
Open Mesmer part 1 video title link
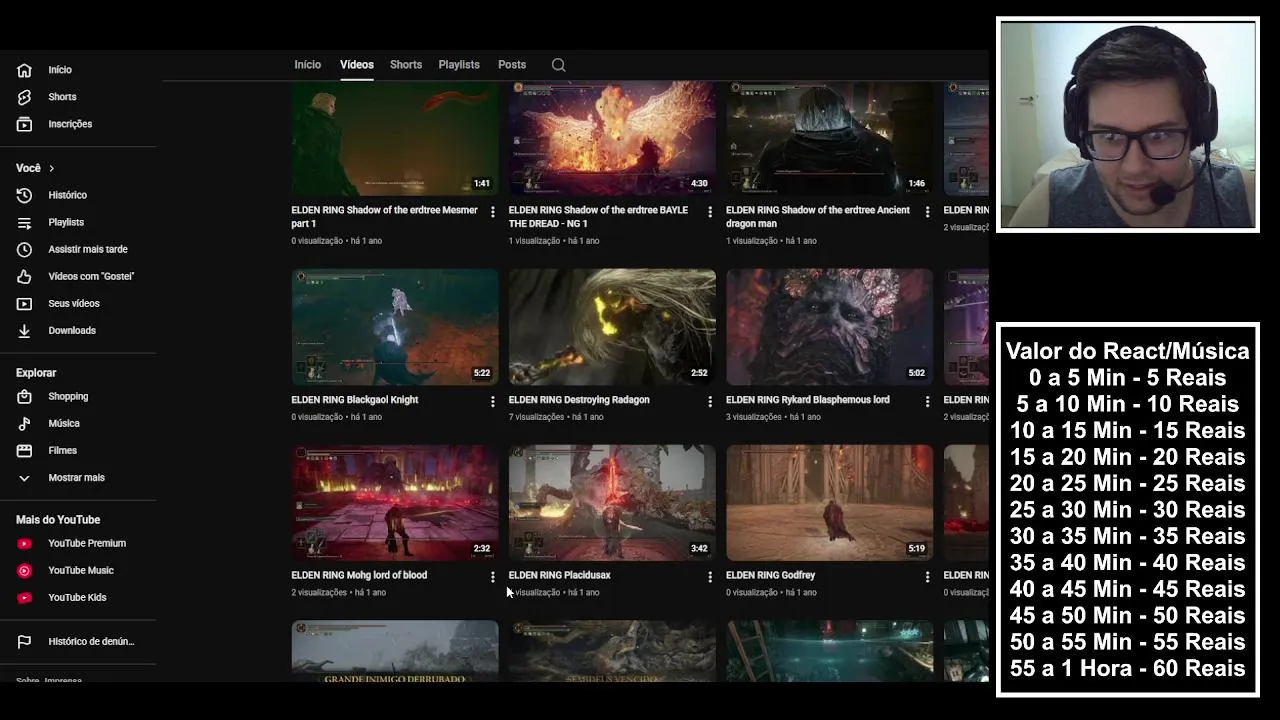tap(384, 217)
